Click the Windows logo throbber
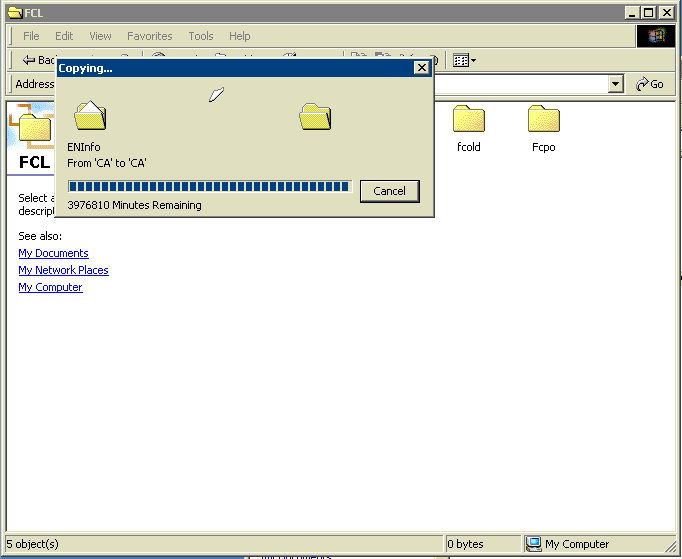The image size is (682, 559). 656,36
